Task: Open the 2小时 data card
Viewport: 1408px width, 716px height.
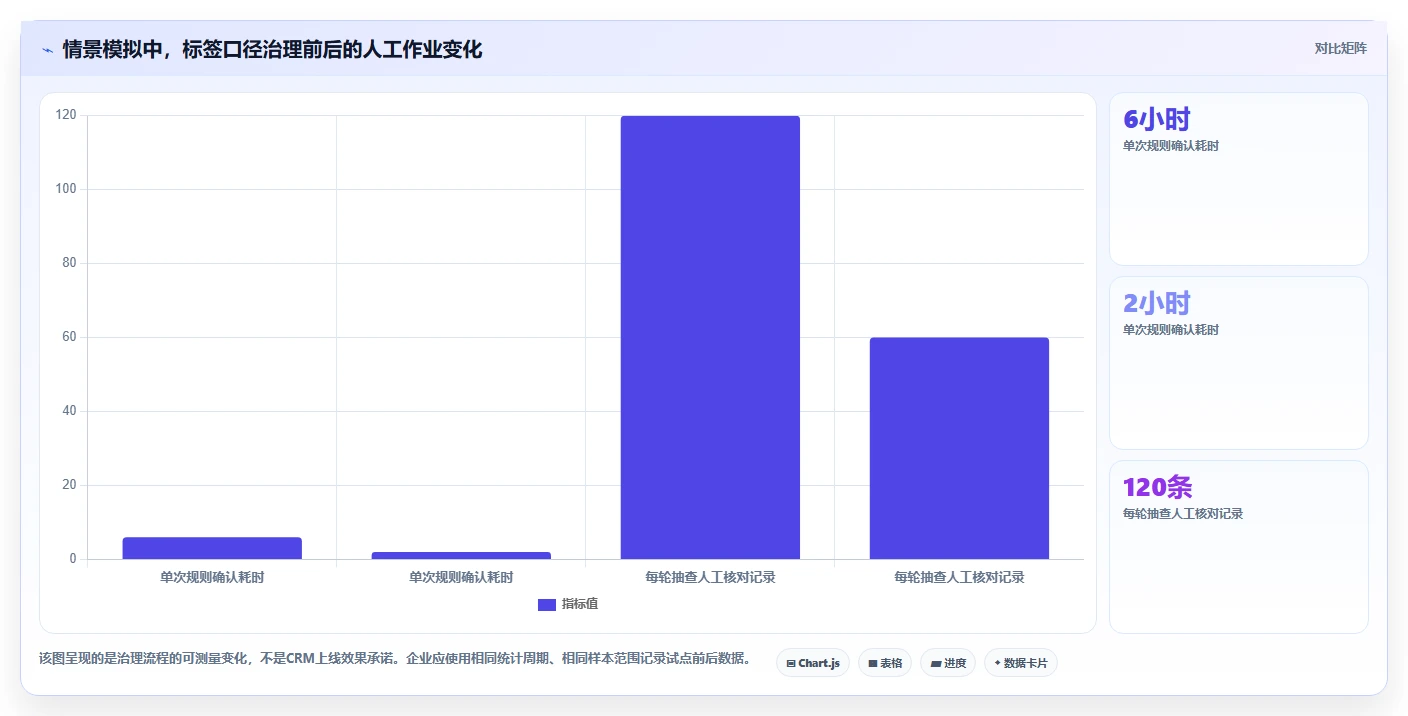Action: [1239, 363]
